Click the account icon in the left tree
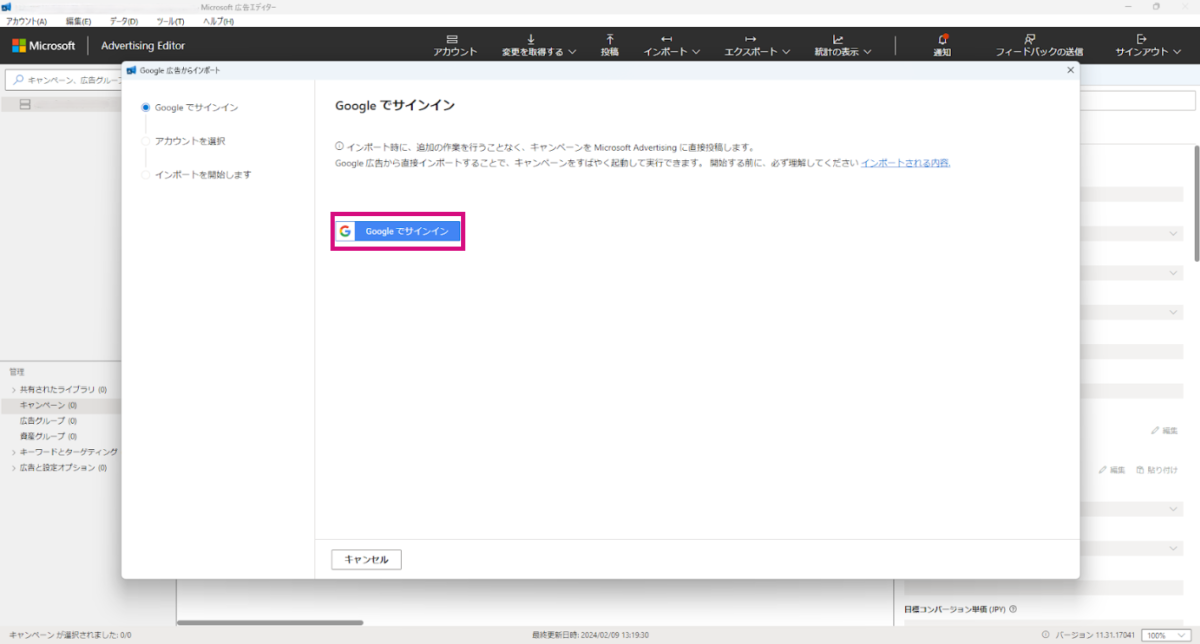Viewport: 1200px width, 644px height. pyautogui.click(x=25, y=105)
